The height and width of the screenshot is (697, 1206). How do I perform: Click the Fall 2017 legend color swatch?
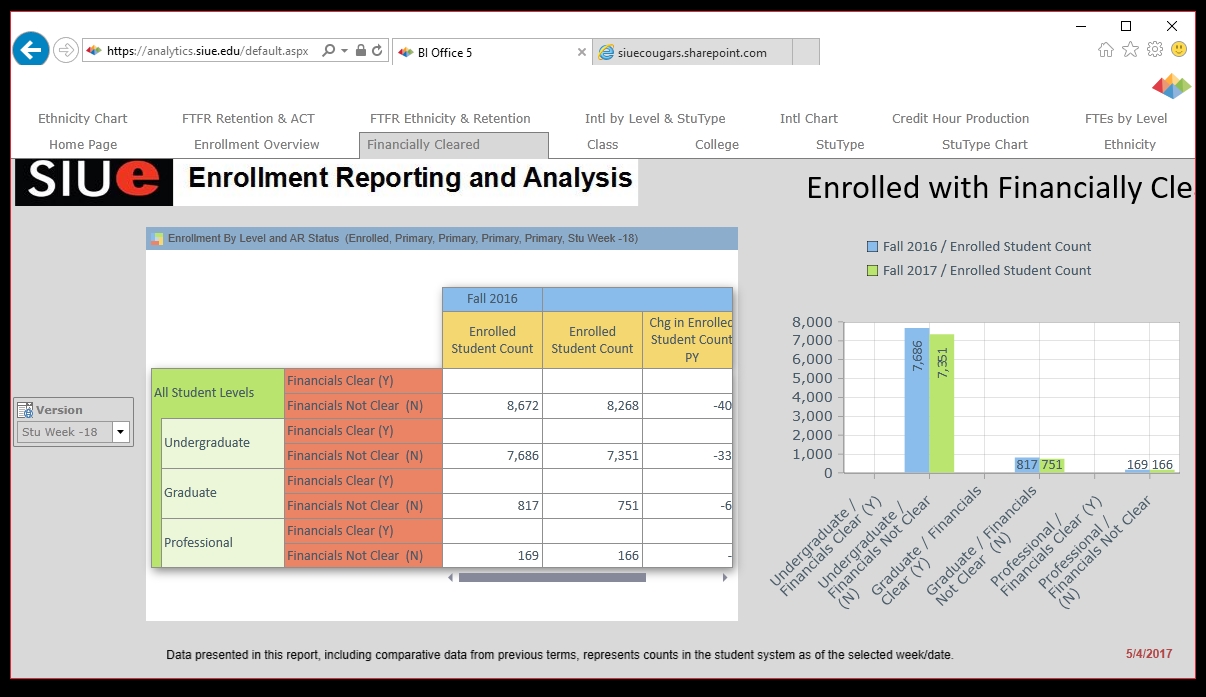(x=873, y=271)
